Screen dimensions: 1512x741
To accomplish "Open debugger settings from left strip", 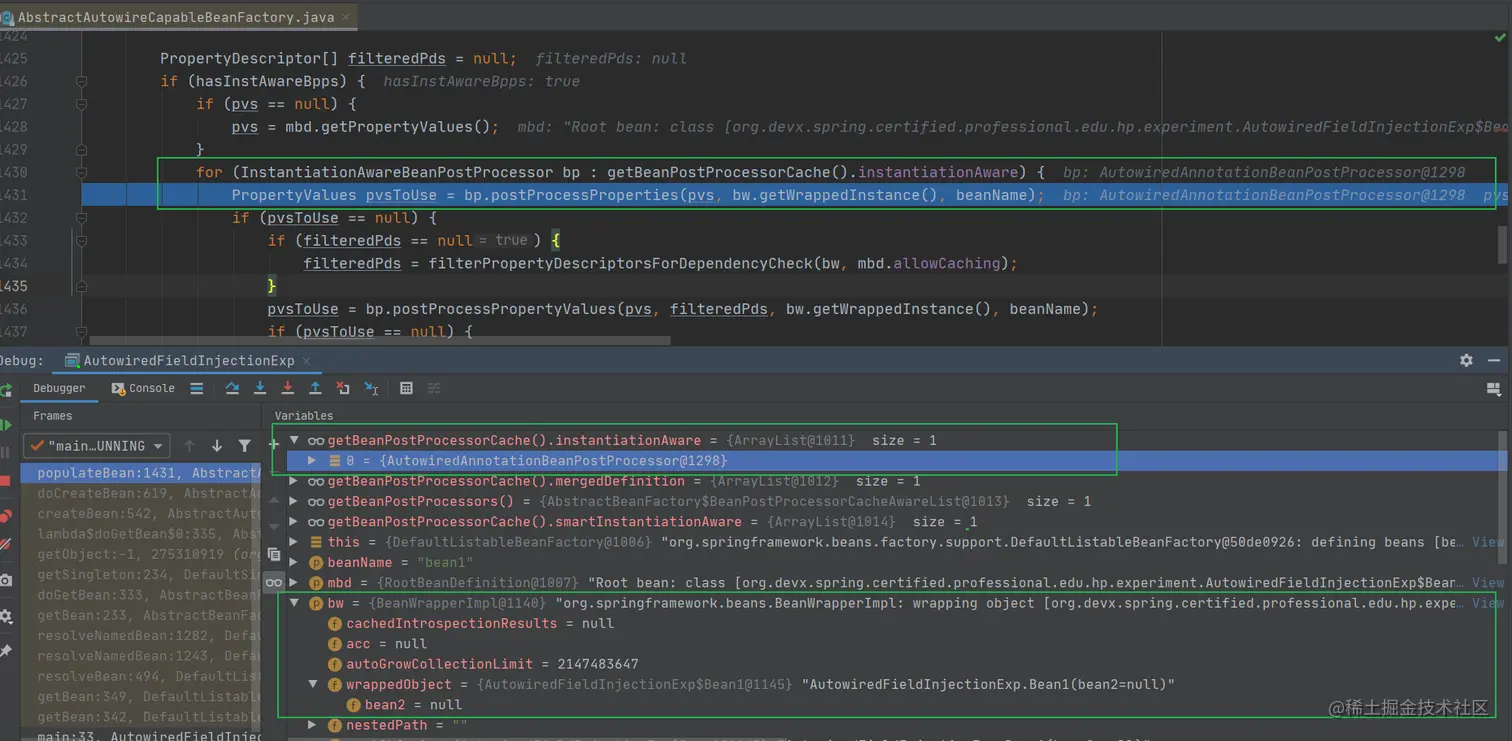I will click(5, 617).
